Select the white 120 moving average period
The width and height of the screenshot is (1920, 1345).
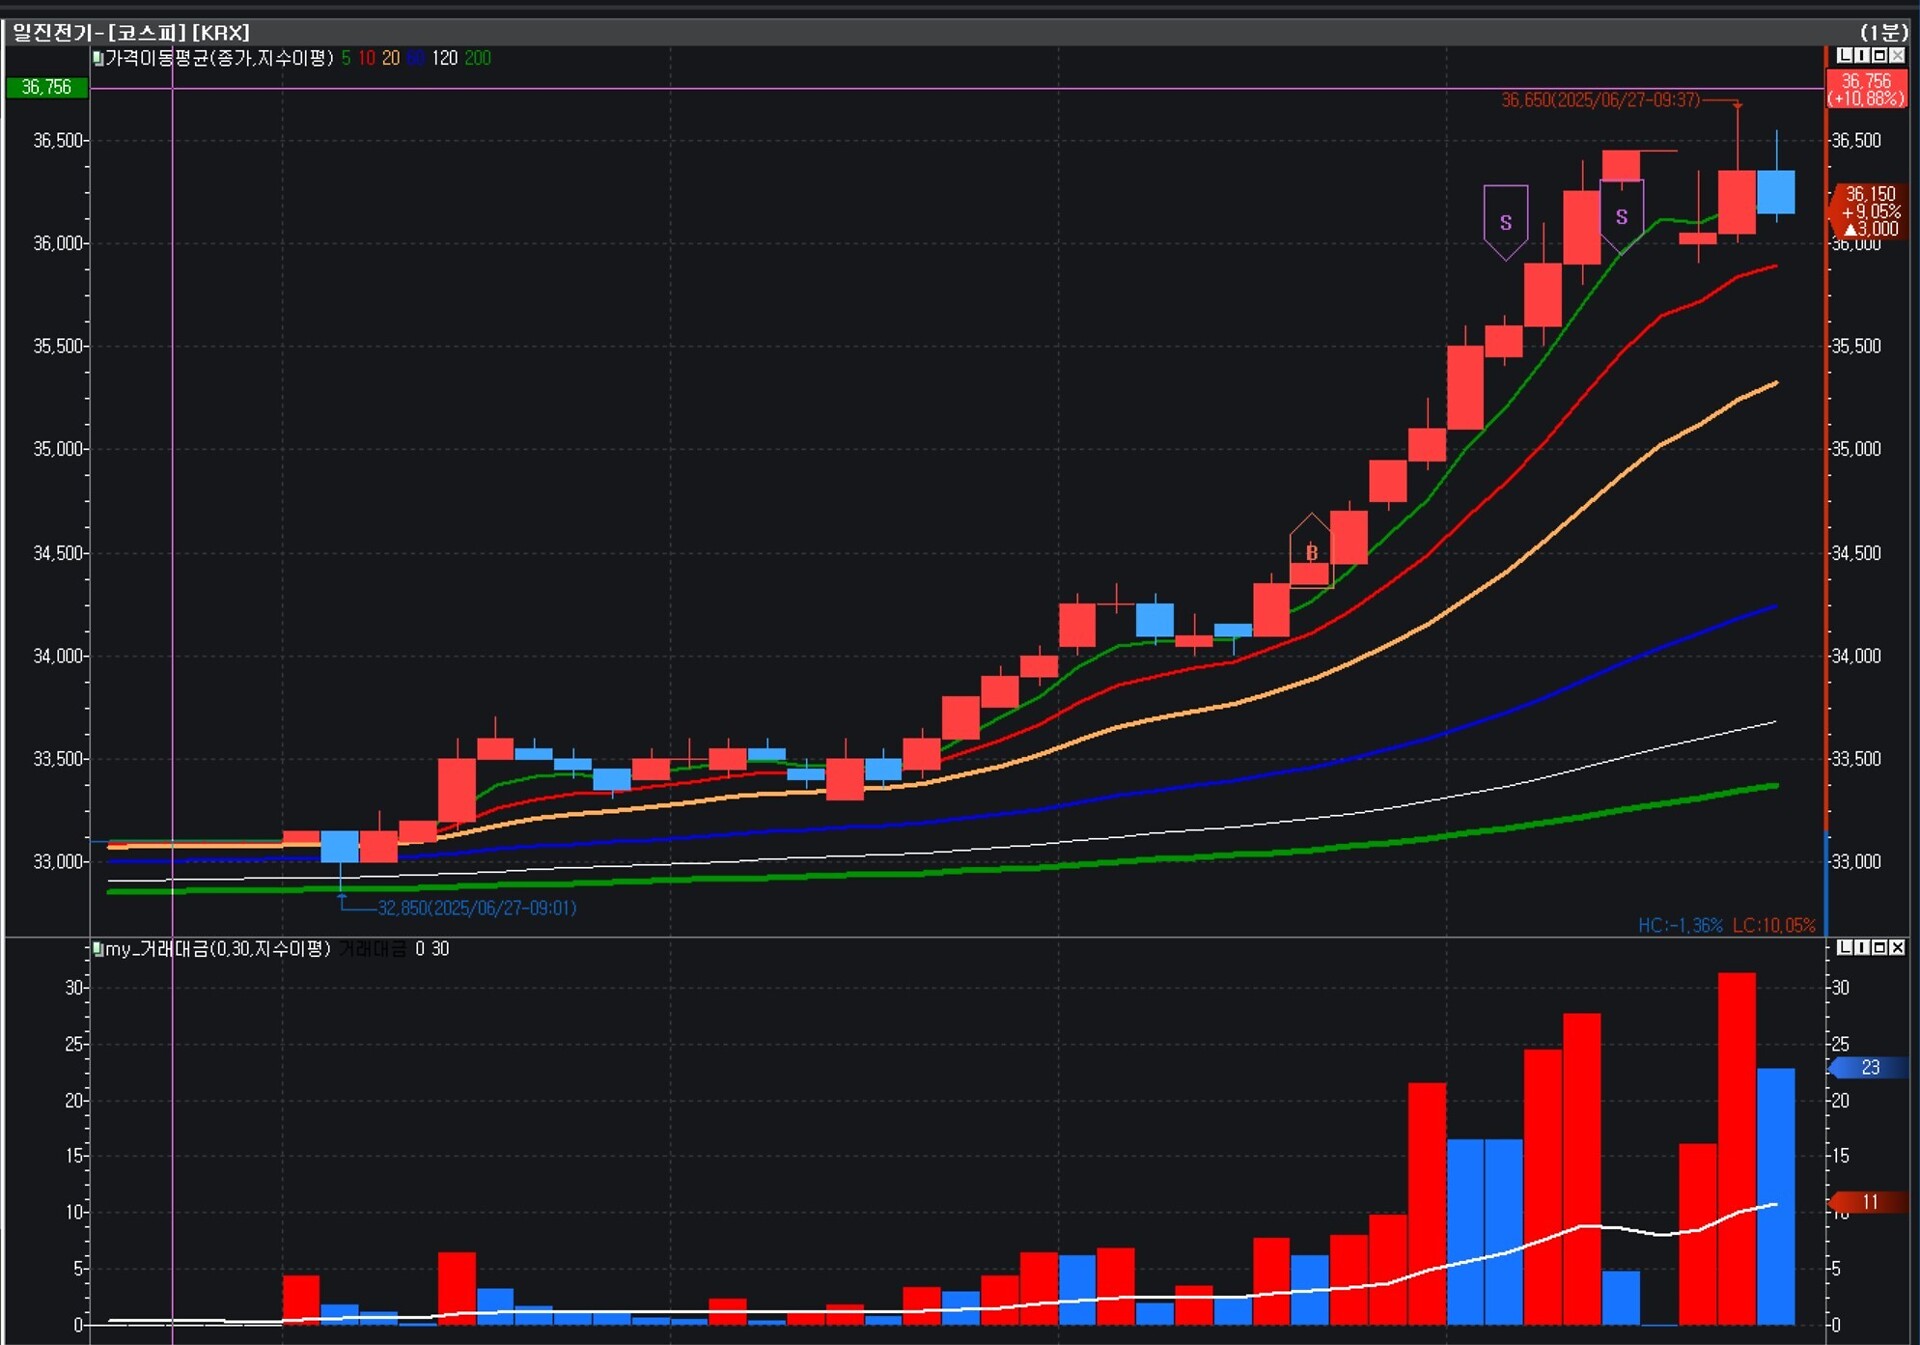click(444, 58)
